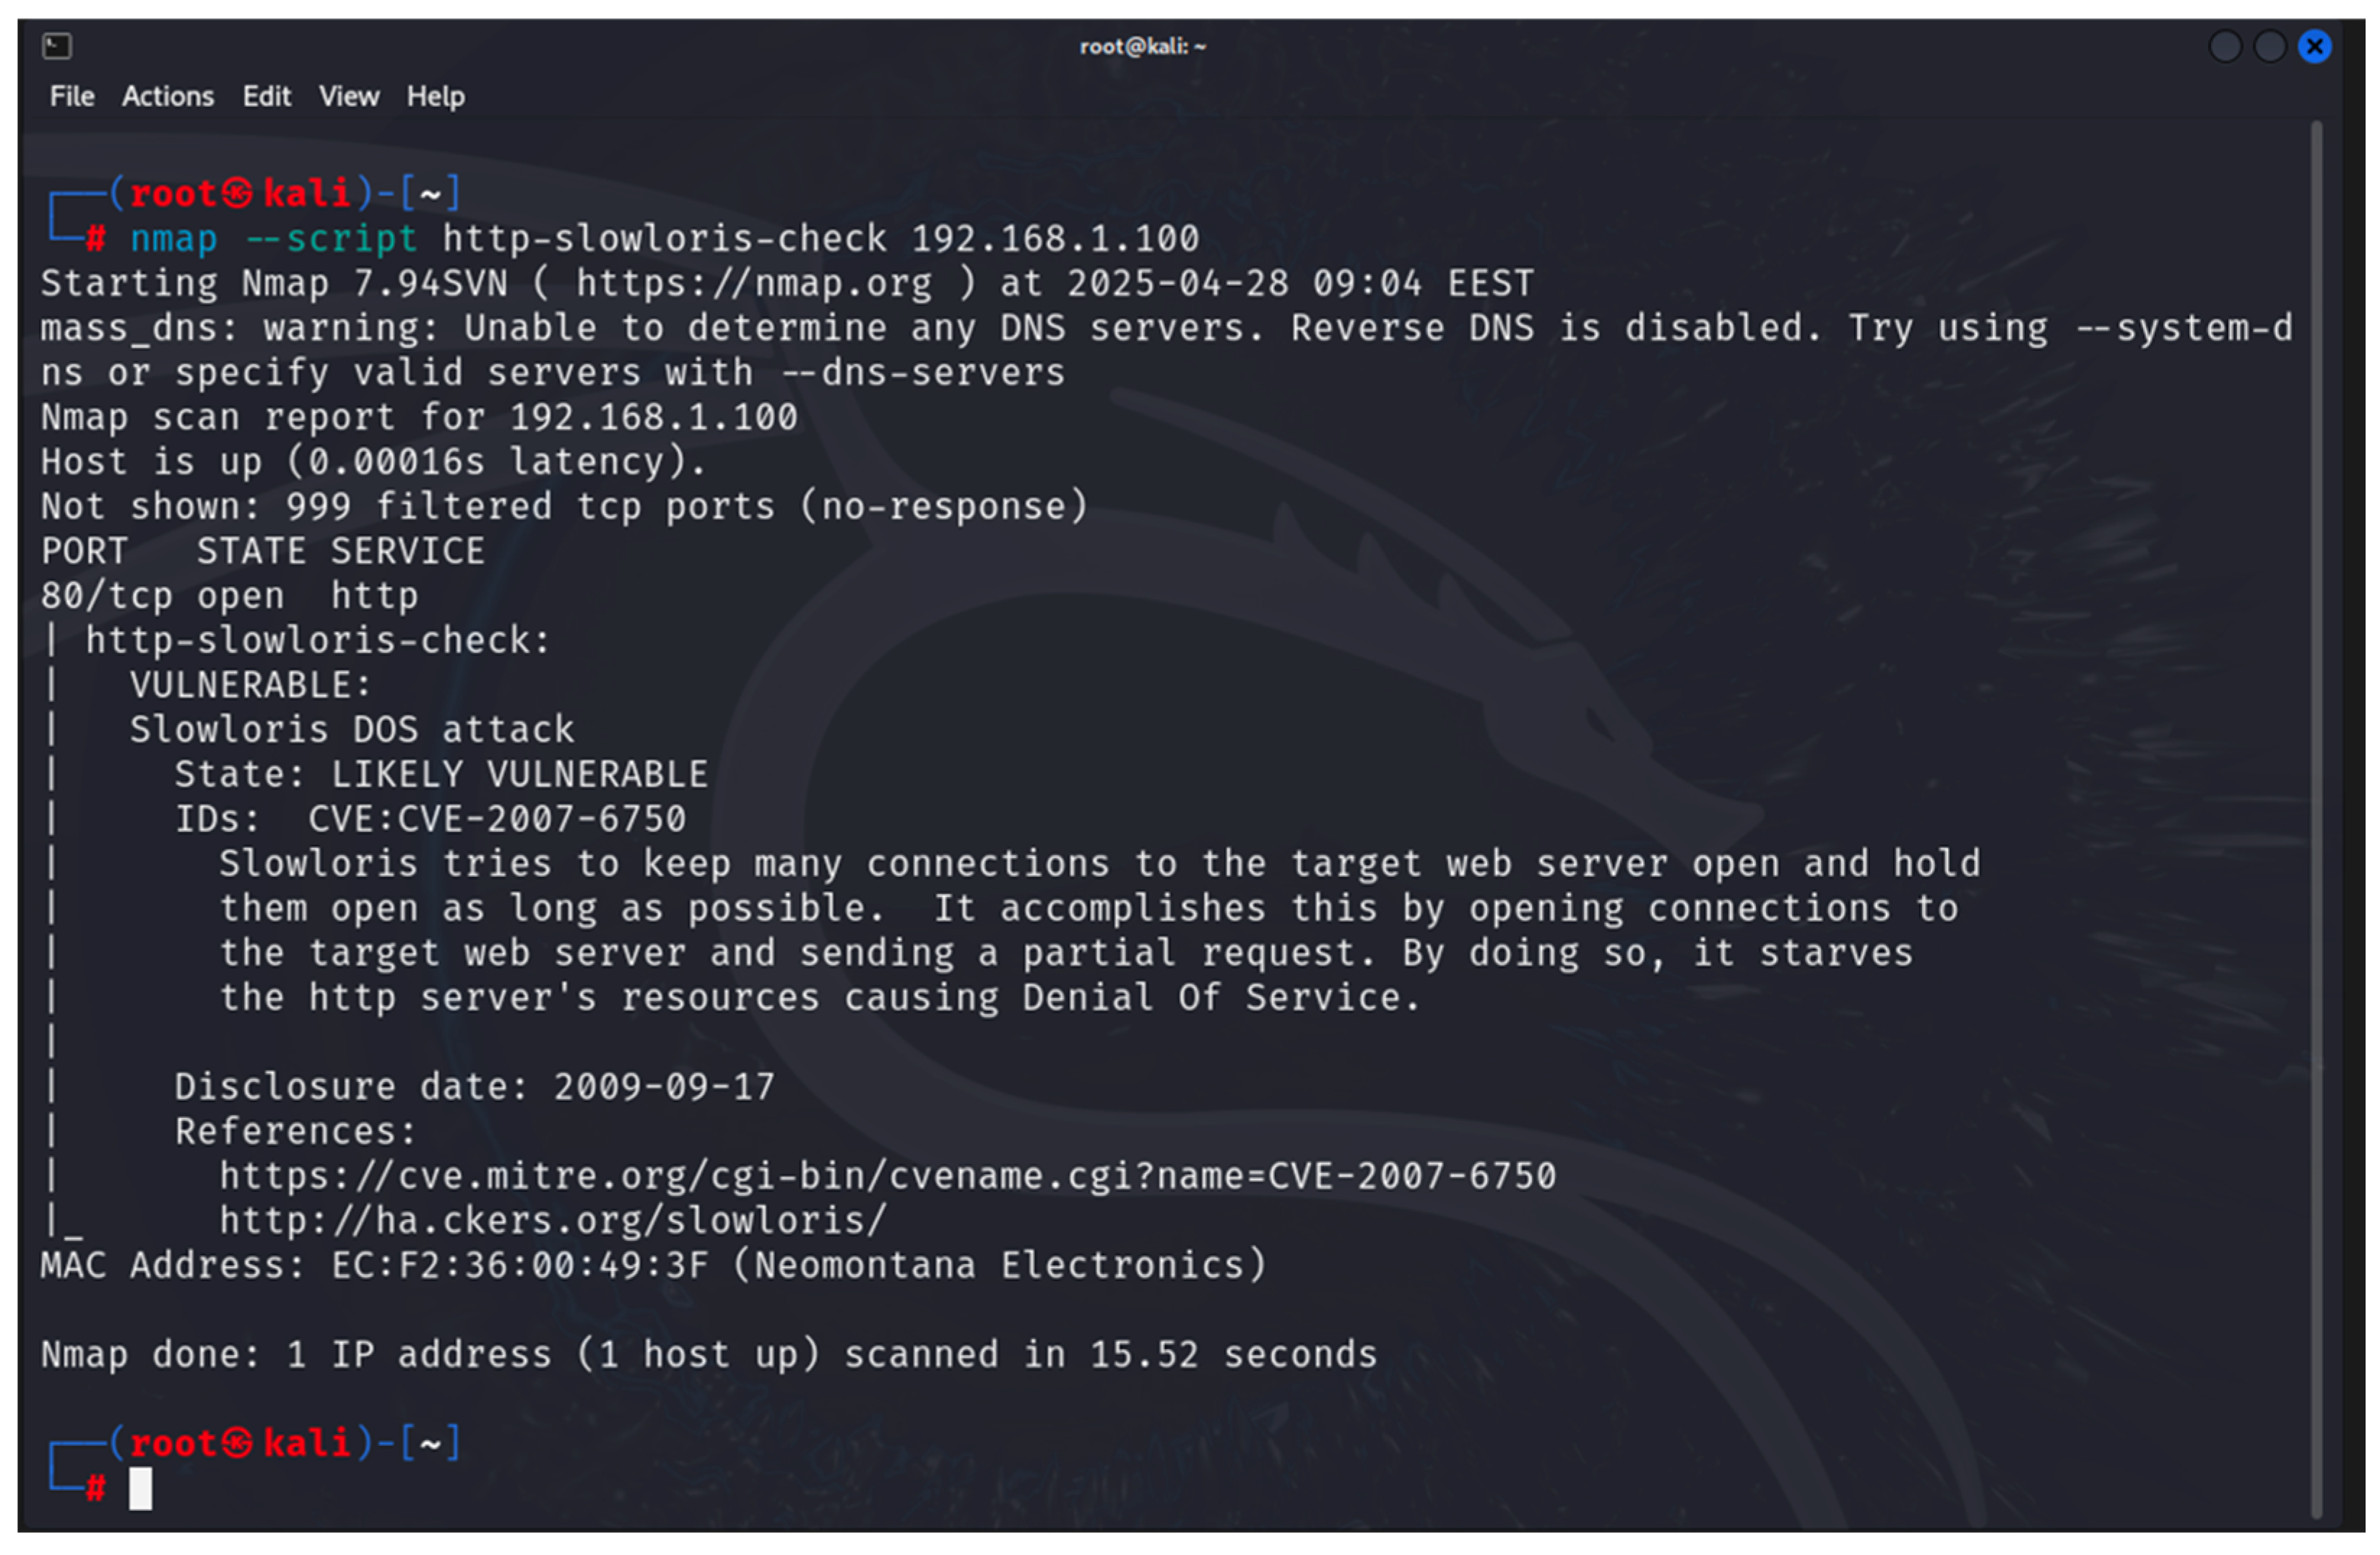The image size is (2380, 1555).
Task: Click the terminal's vertical scrollbar
Action: click(2315, 800)
